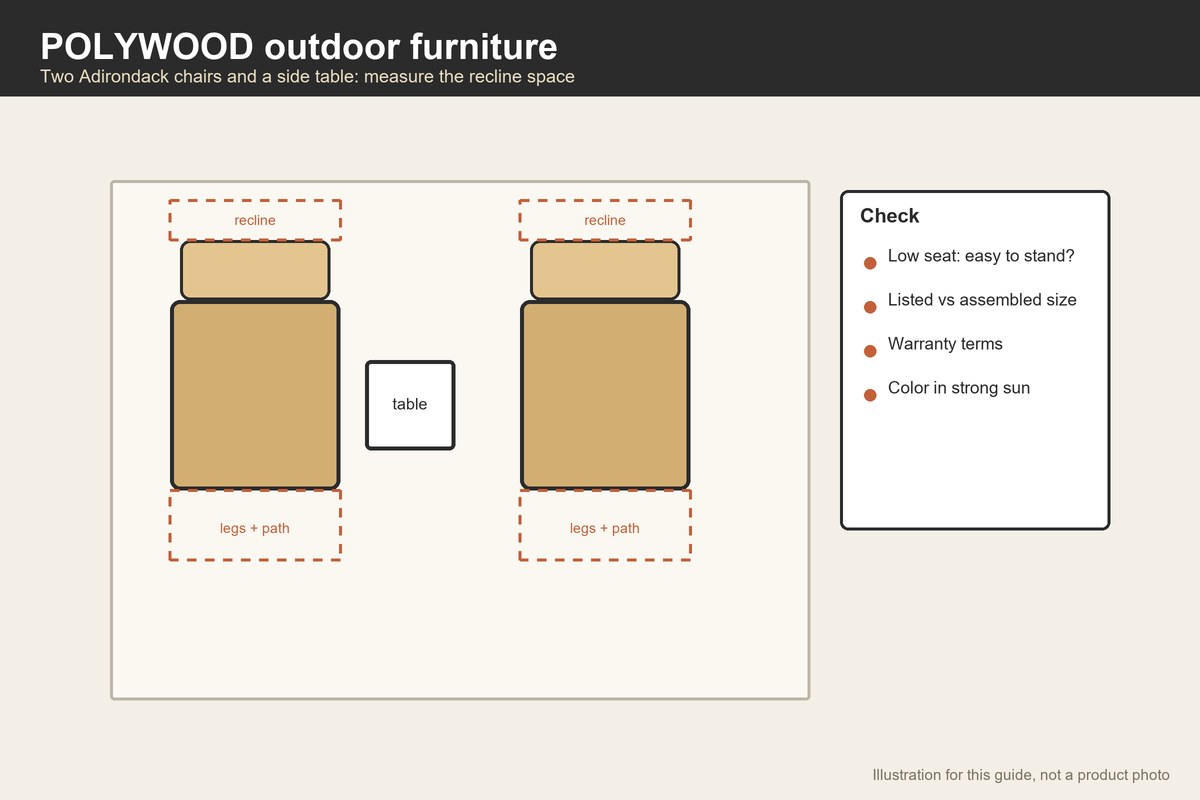Select the 'table' square in the diagram

click(x=410, y=405)
